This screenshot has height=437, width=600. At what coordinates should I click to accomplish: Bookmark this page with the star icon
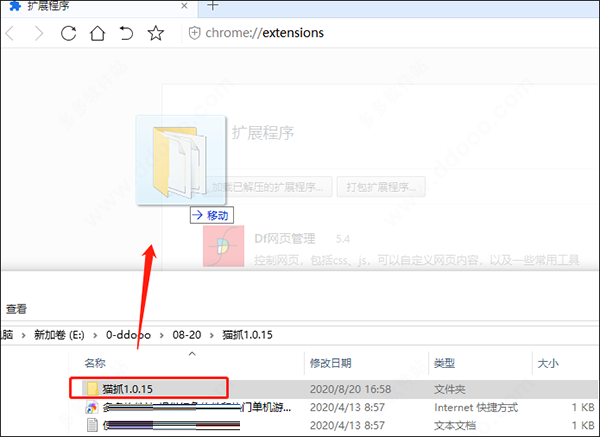(155, 33)
